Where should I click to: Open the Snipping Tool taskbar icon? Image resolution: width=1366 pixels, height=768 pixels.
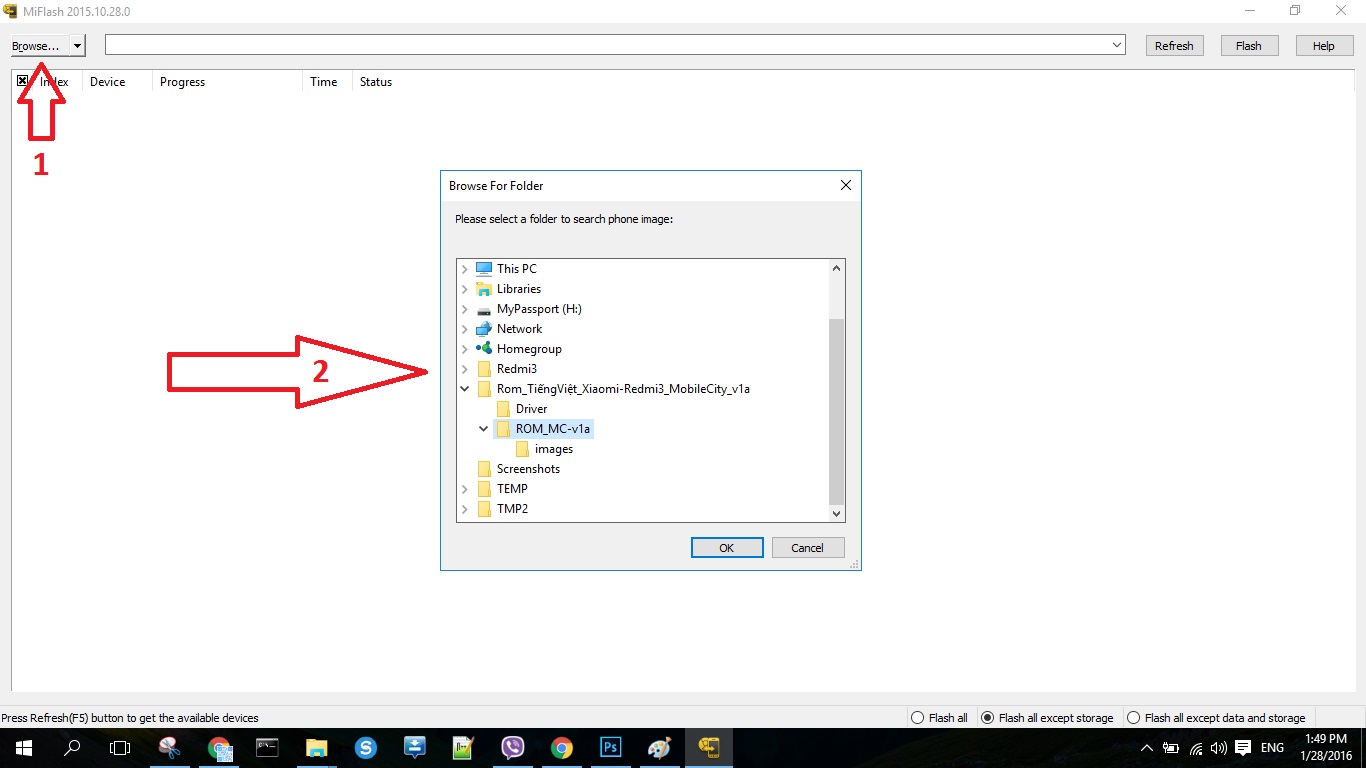click(x=170, y=748)
